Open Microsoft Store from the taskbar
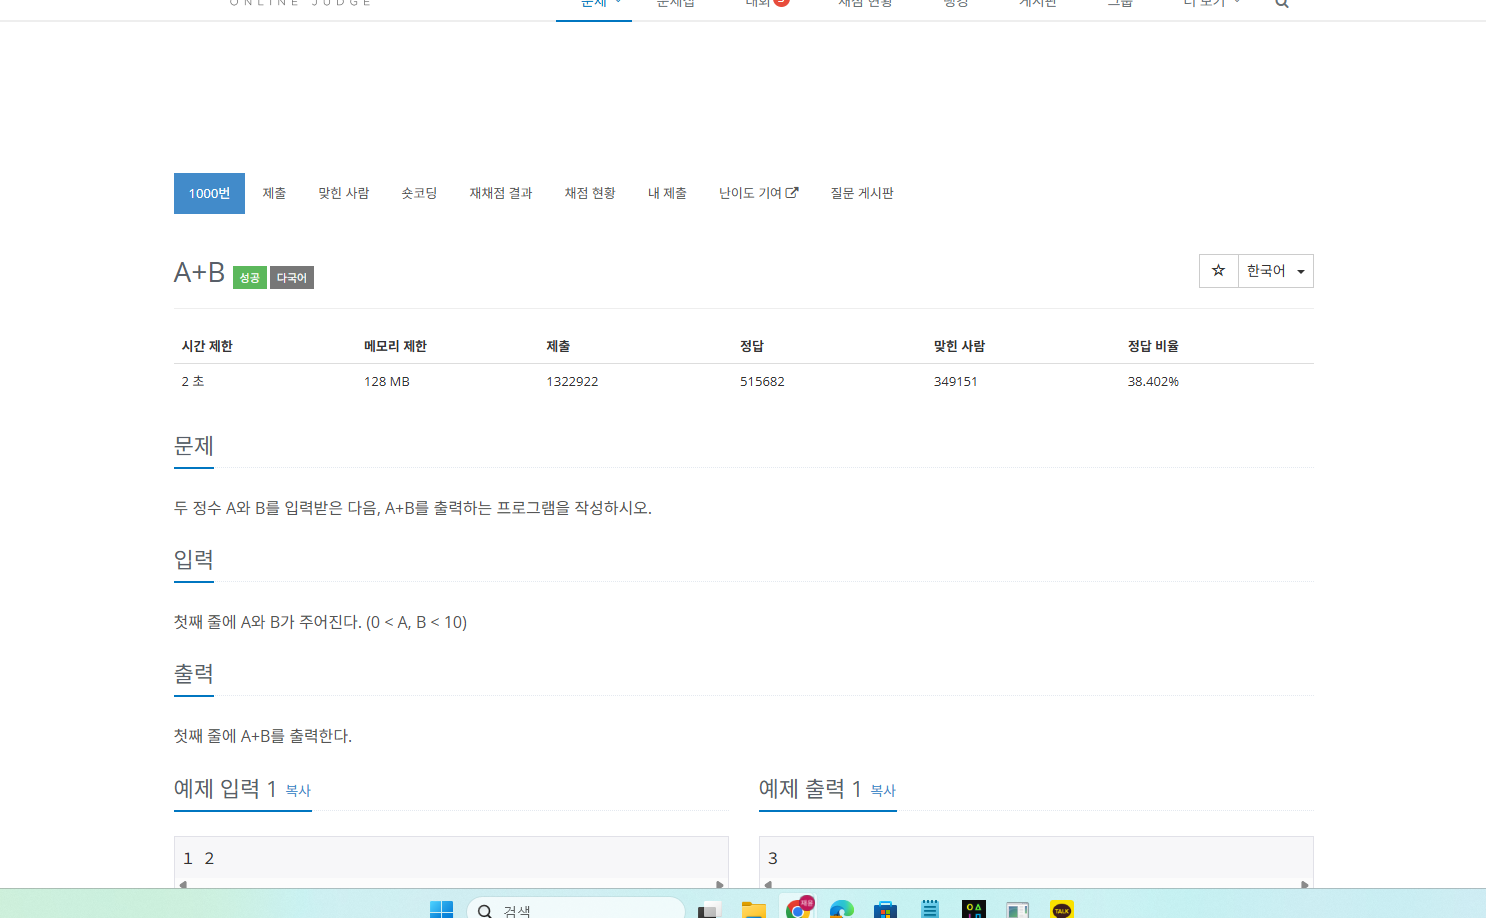This screenshot has height=918, width=1486. pos(885,908)
